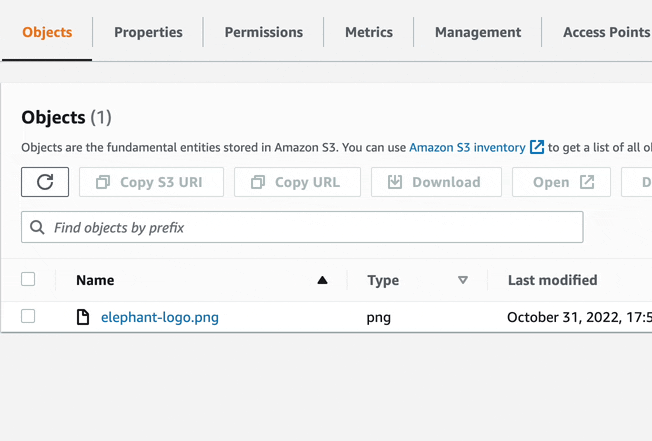Click external link icon after Amazon S3 inventory

(537, 147)
